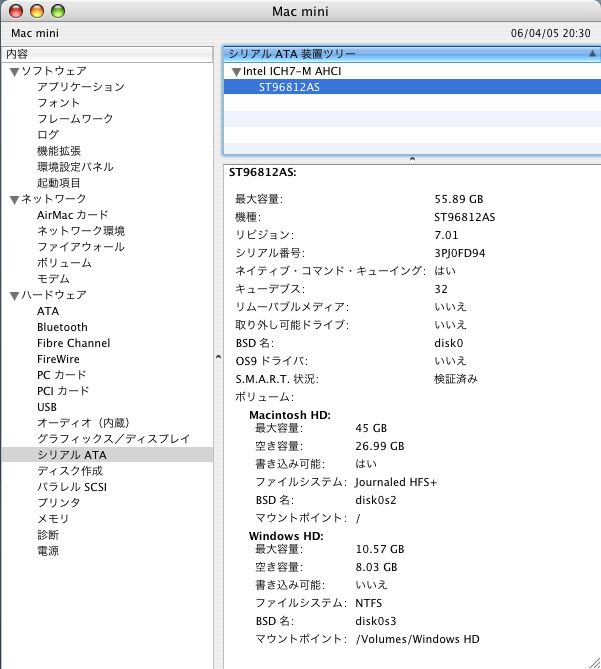Collapse the ハードウェア section triangle
This screenshot has width=601, height=669.
[x=14, y=296]
